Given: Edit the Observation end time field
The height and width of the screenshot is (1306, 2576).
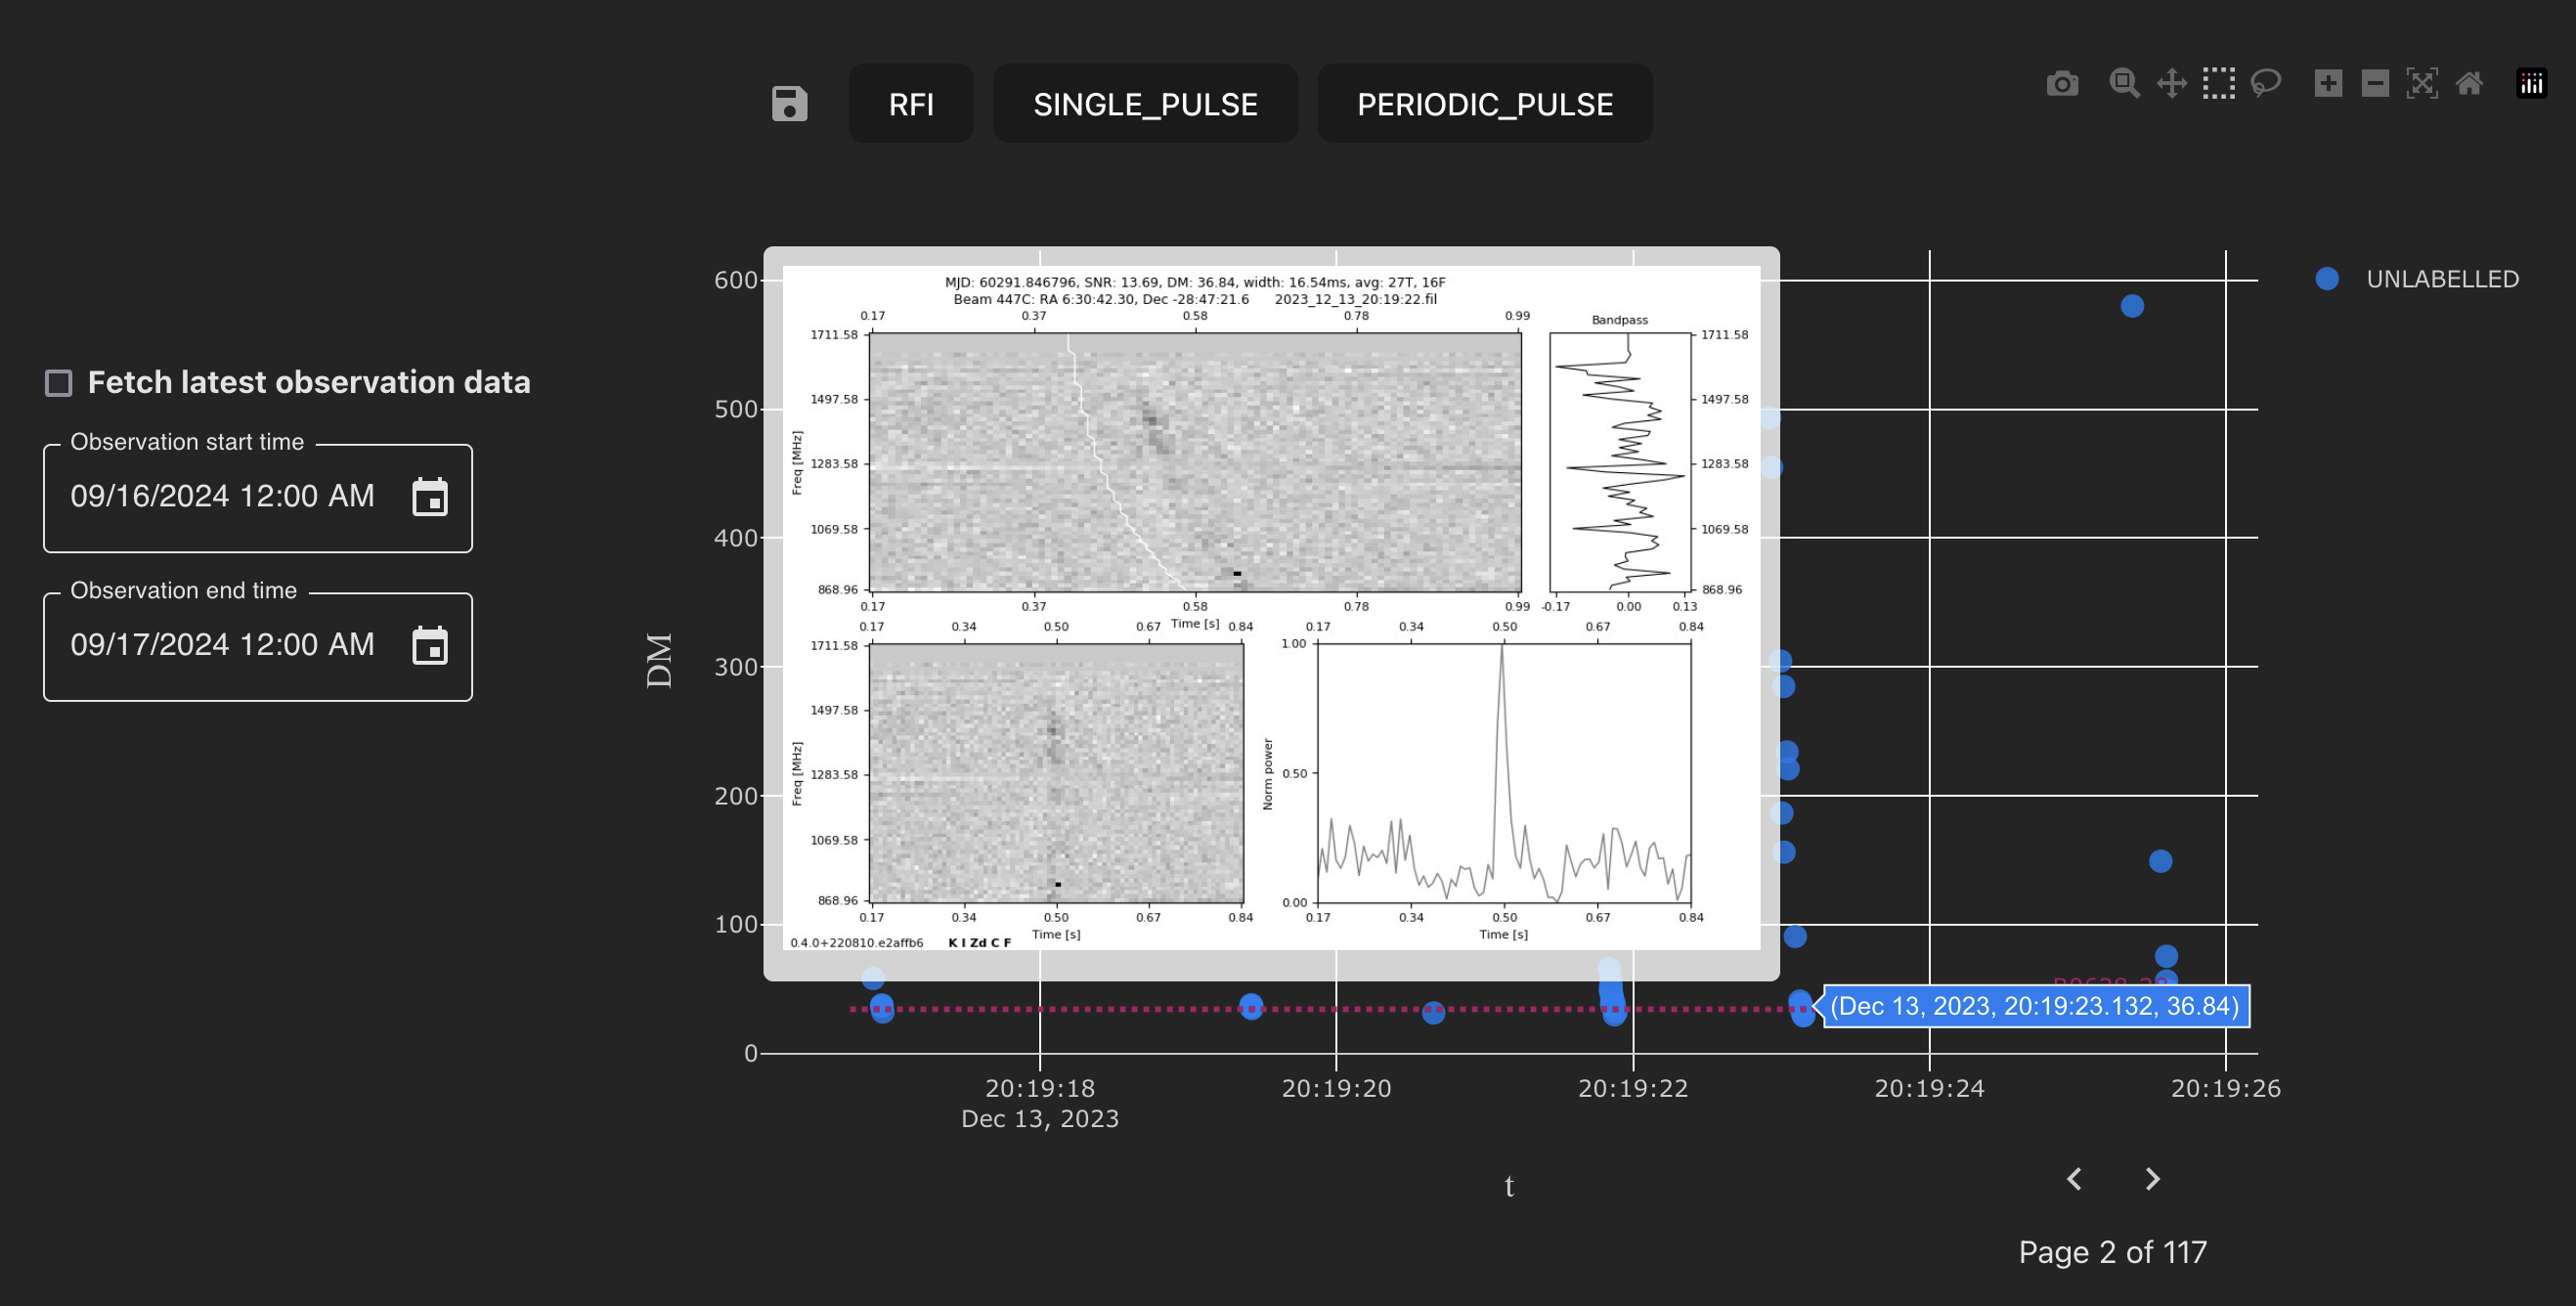Looking at the screenshot, I should pos(258,646).
